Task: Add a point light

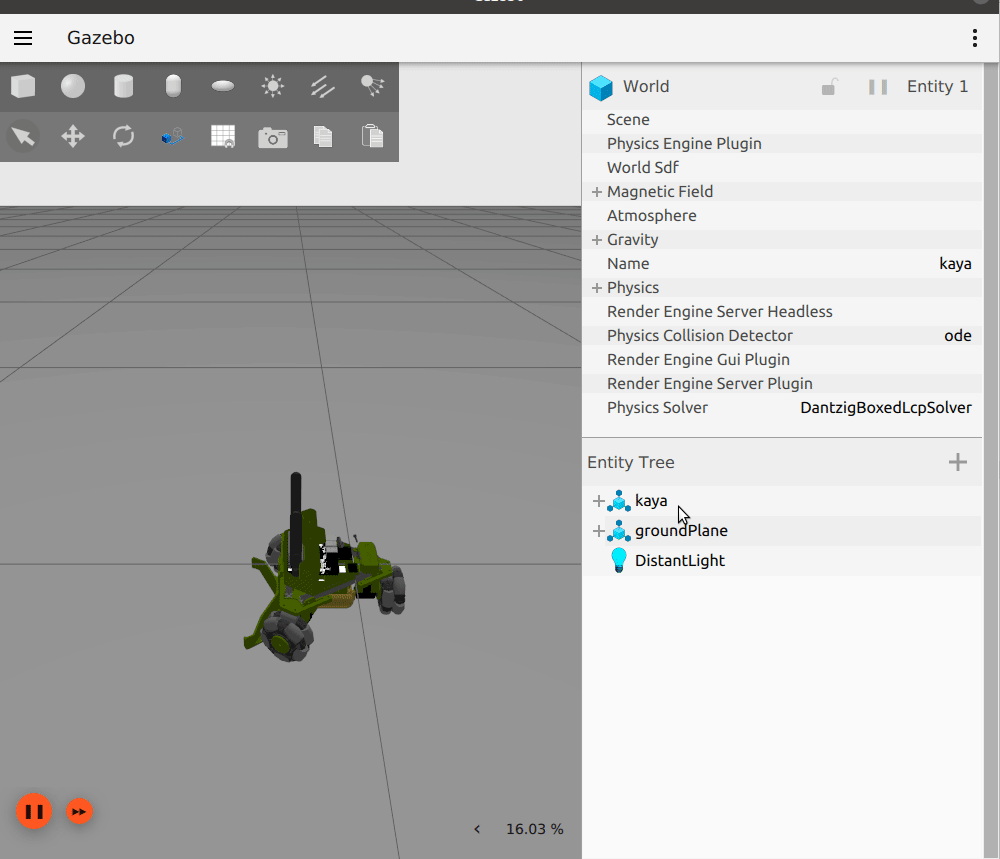Action: point(272,86)
